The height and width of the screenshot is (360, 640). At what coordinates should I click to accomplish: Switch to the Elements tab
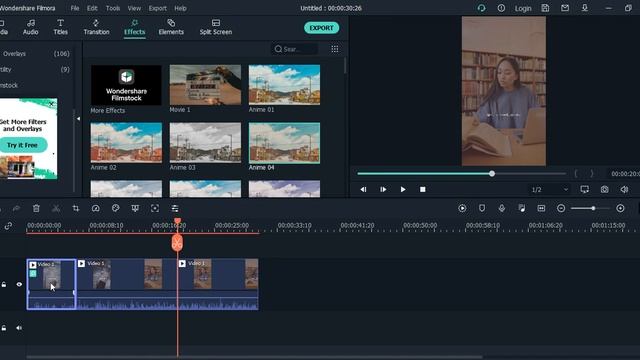pyautogui.click(x=171, y=27)
